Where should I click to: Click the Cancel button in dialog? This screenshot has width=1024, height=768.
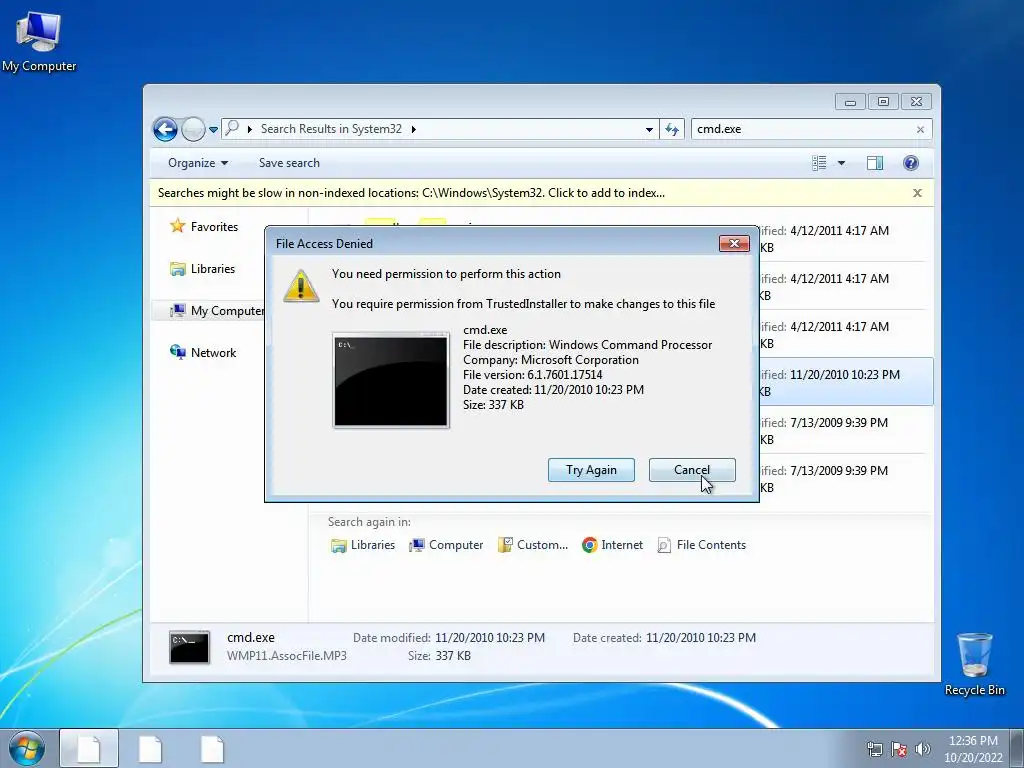[x=692, y=470]
